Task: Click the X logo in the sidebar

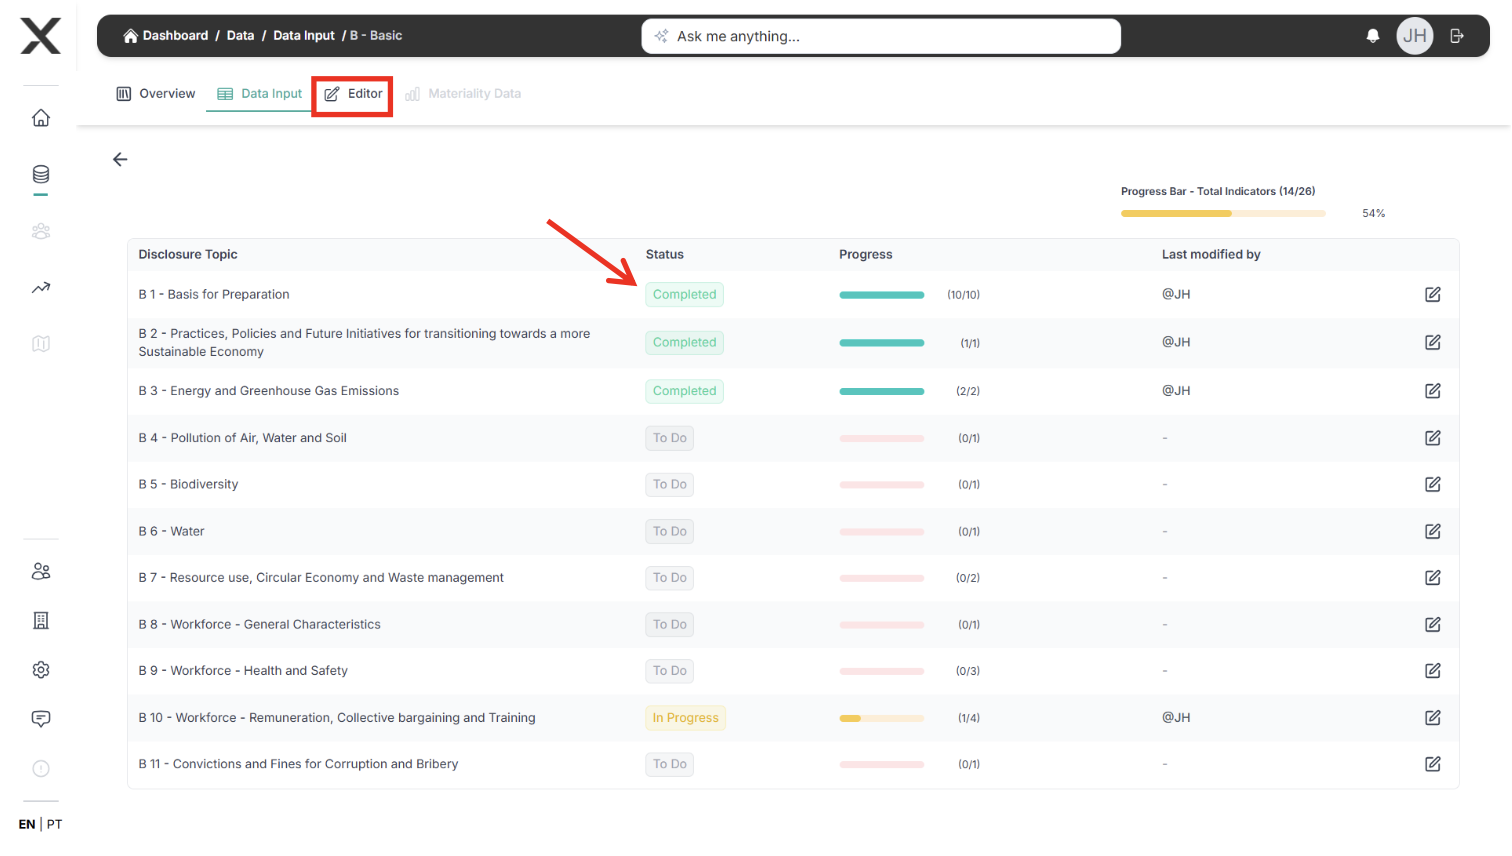Action: (41, 36)
